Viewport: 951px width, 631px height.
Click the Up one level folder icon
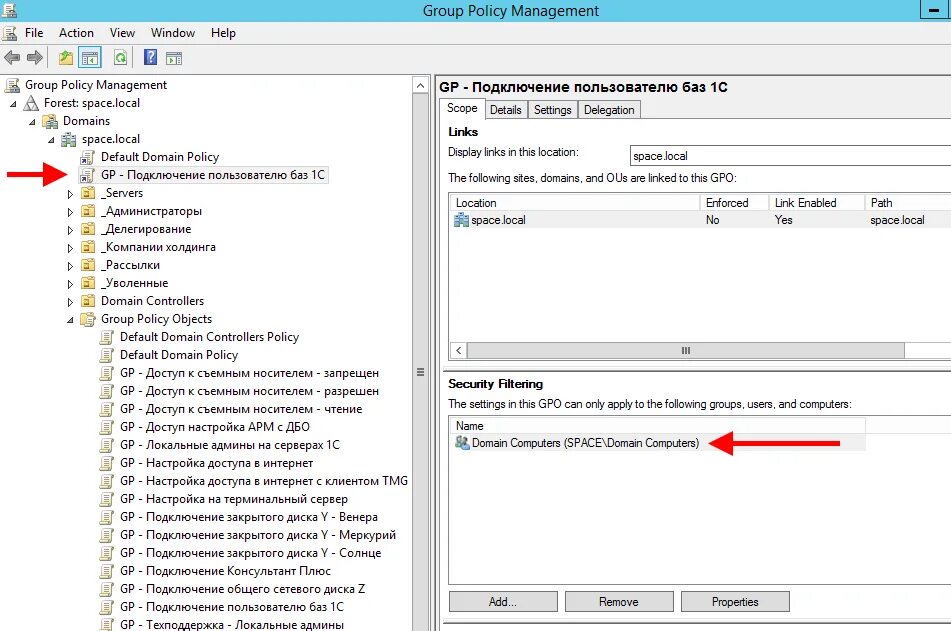pyautogui.click(x=66, y=58)
